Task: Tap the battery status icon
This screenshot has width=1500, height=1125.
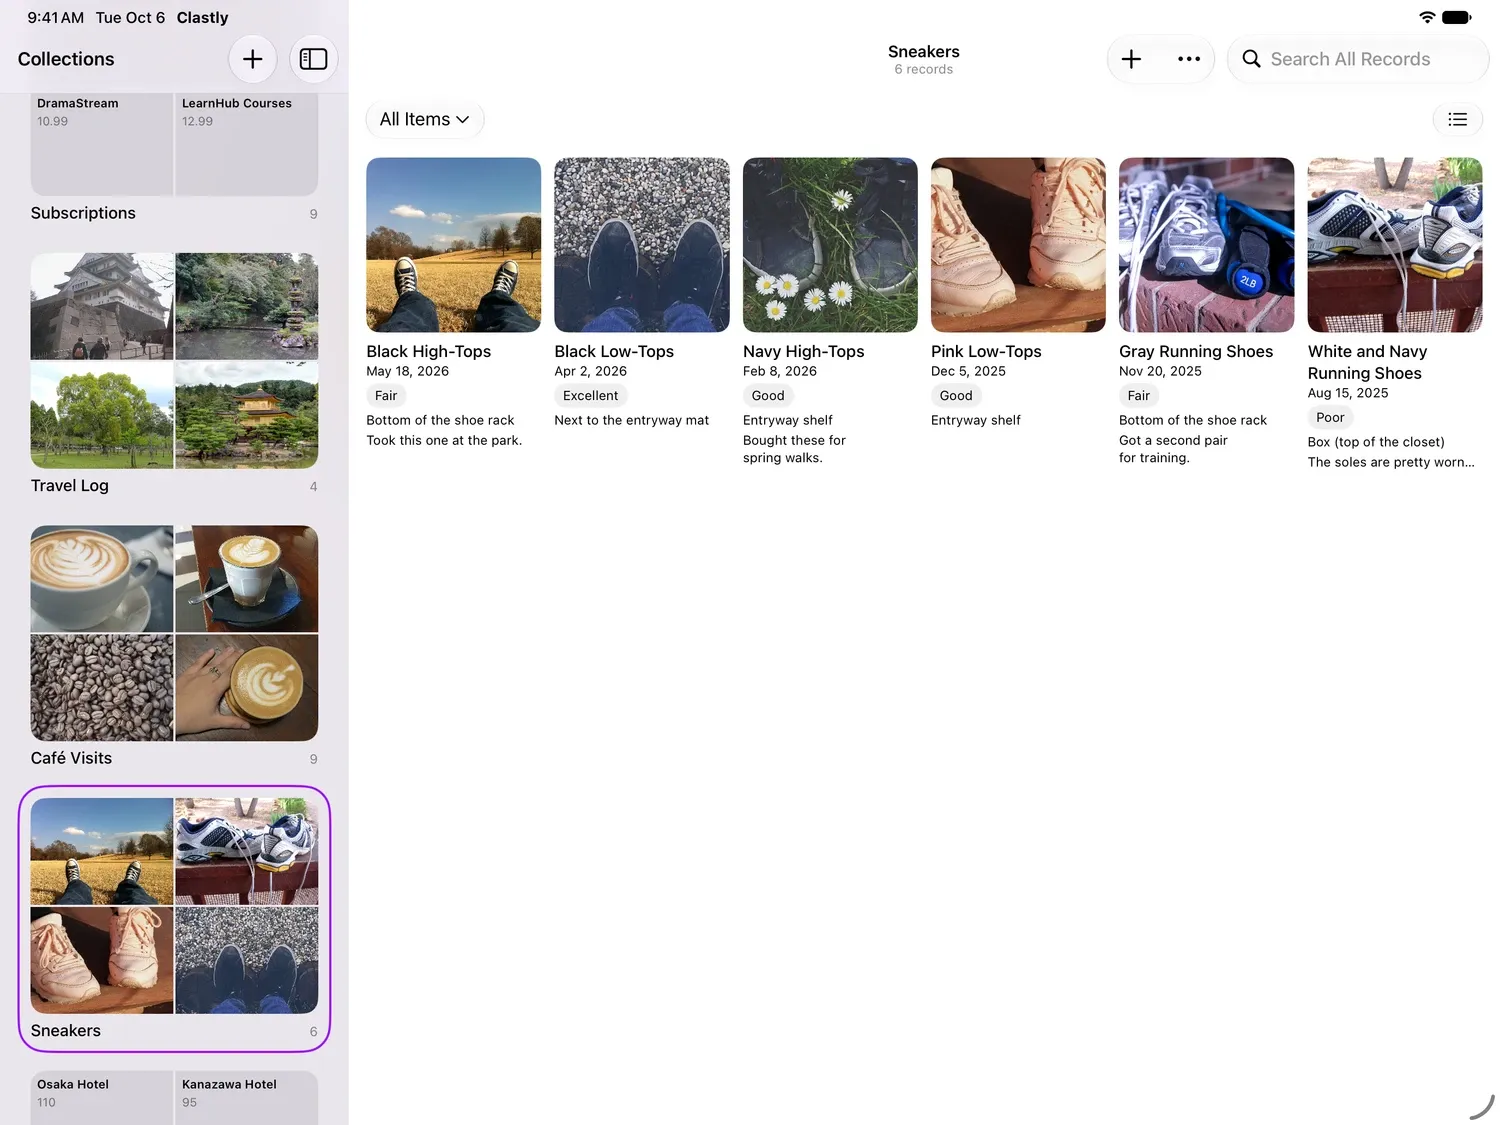Action: tap(1457, 17)
